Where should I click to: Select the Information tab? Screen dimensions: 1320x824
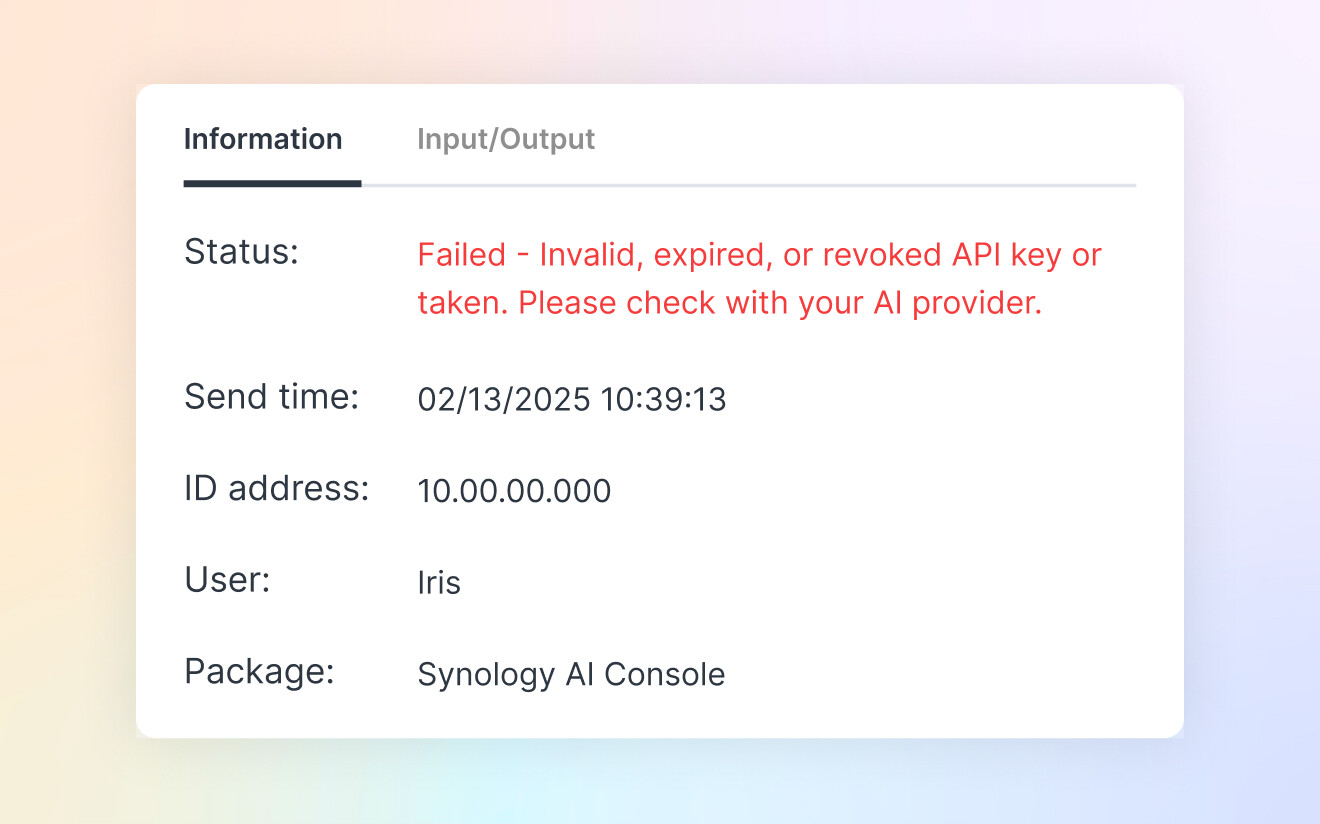coord(263,139)
